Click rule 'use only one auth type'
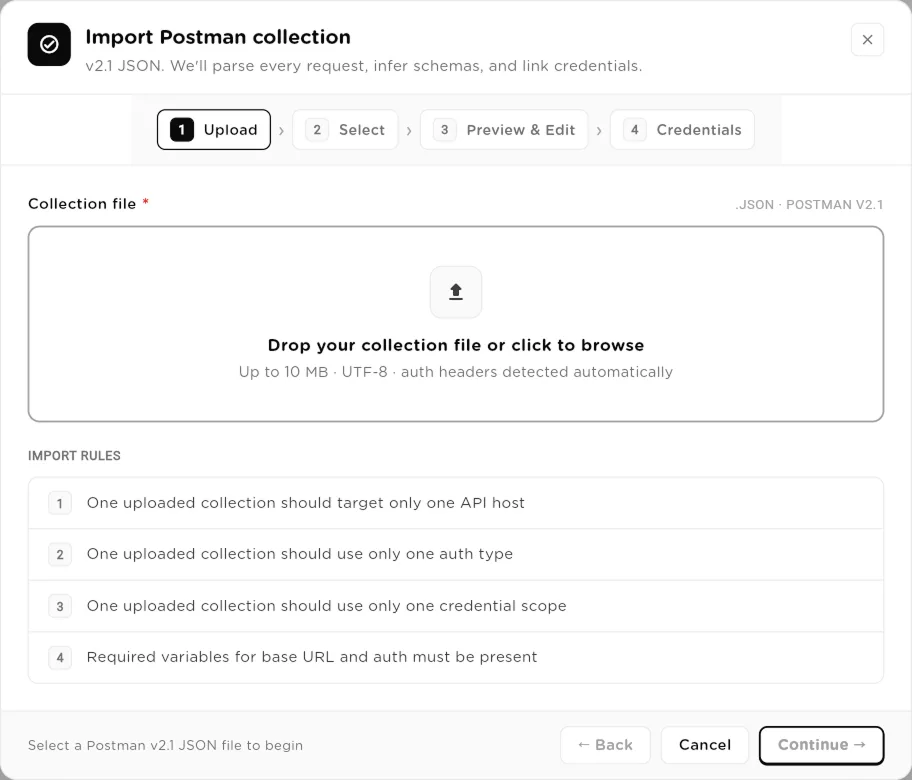 456,554
